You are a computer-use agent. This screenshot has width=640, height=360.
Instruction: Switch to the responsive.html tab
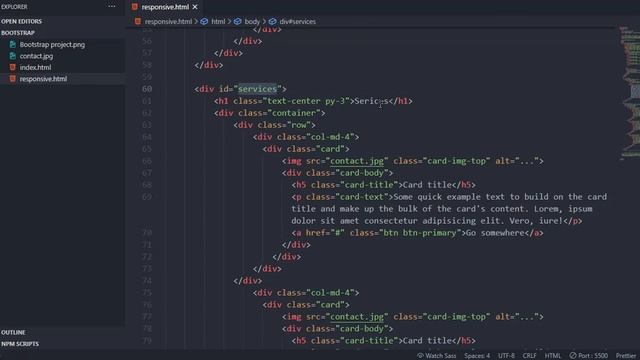point(165,7)
